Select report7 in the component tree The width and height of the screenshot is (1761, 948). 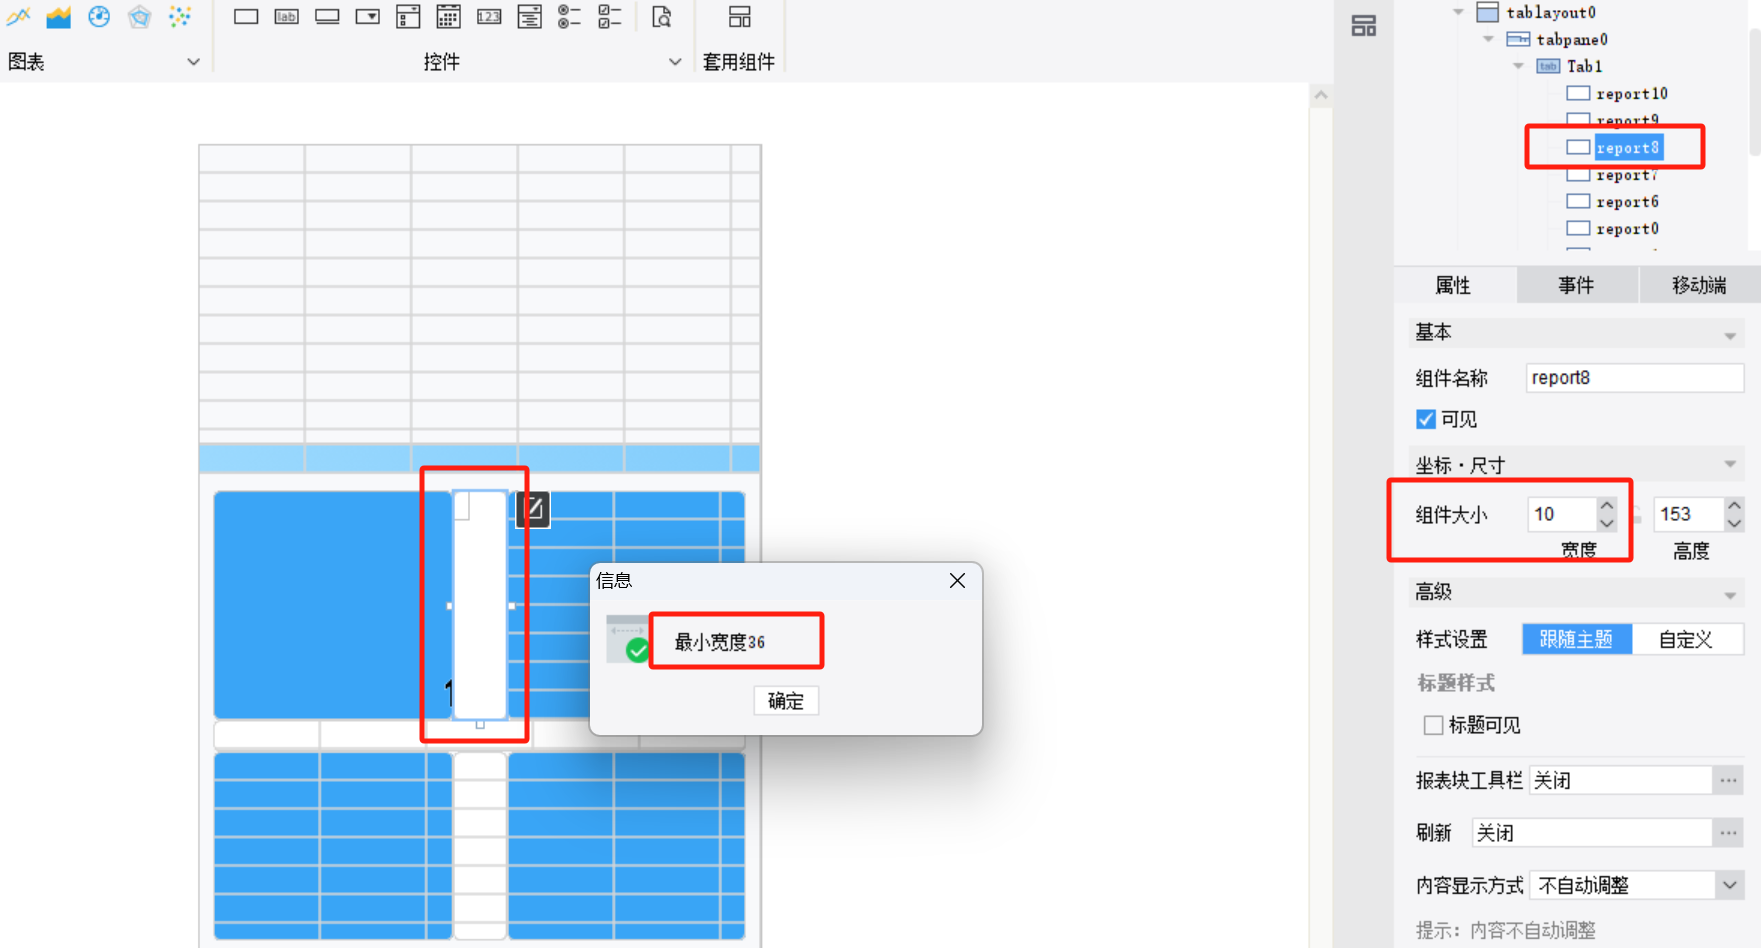[x=1627, y=175]
